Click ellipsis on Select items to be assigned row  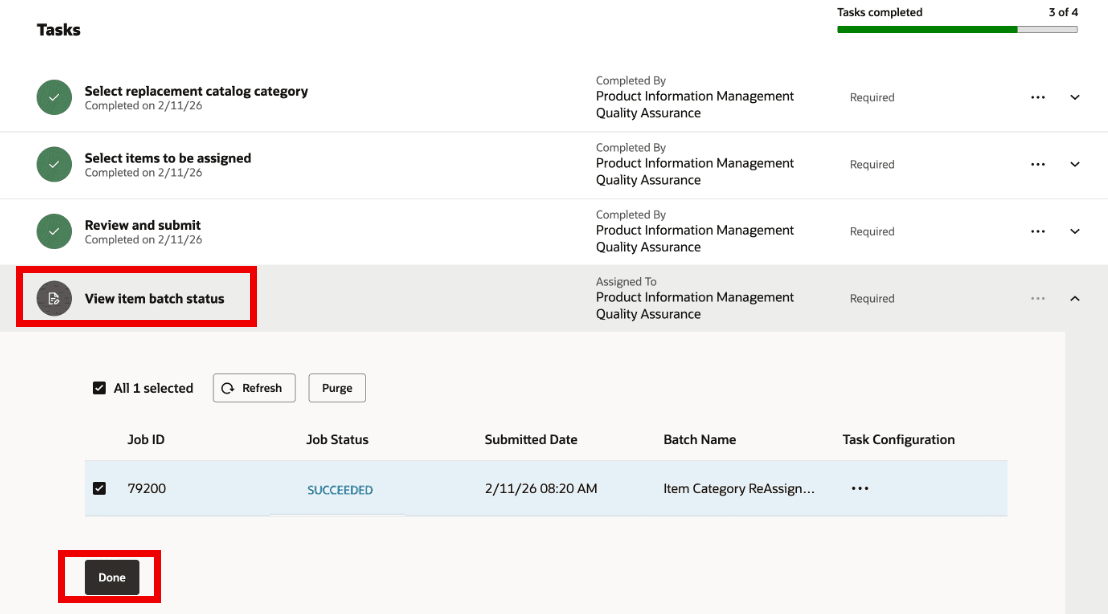coord(1037,164)
